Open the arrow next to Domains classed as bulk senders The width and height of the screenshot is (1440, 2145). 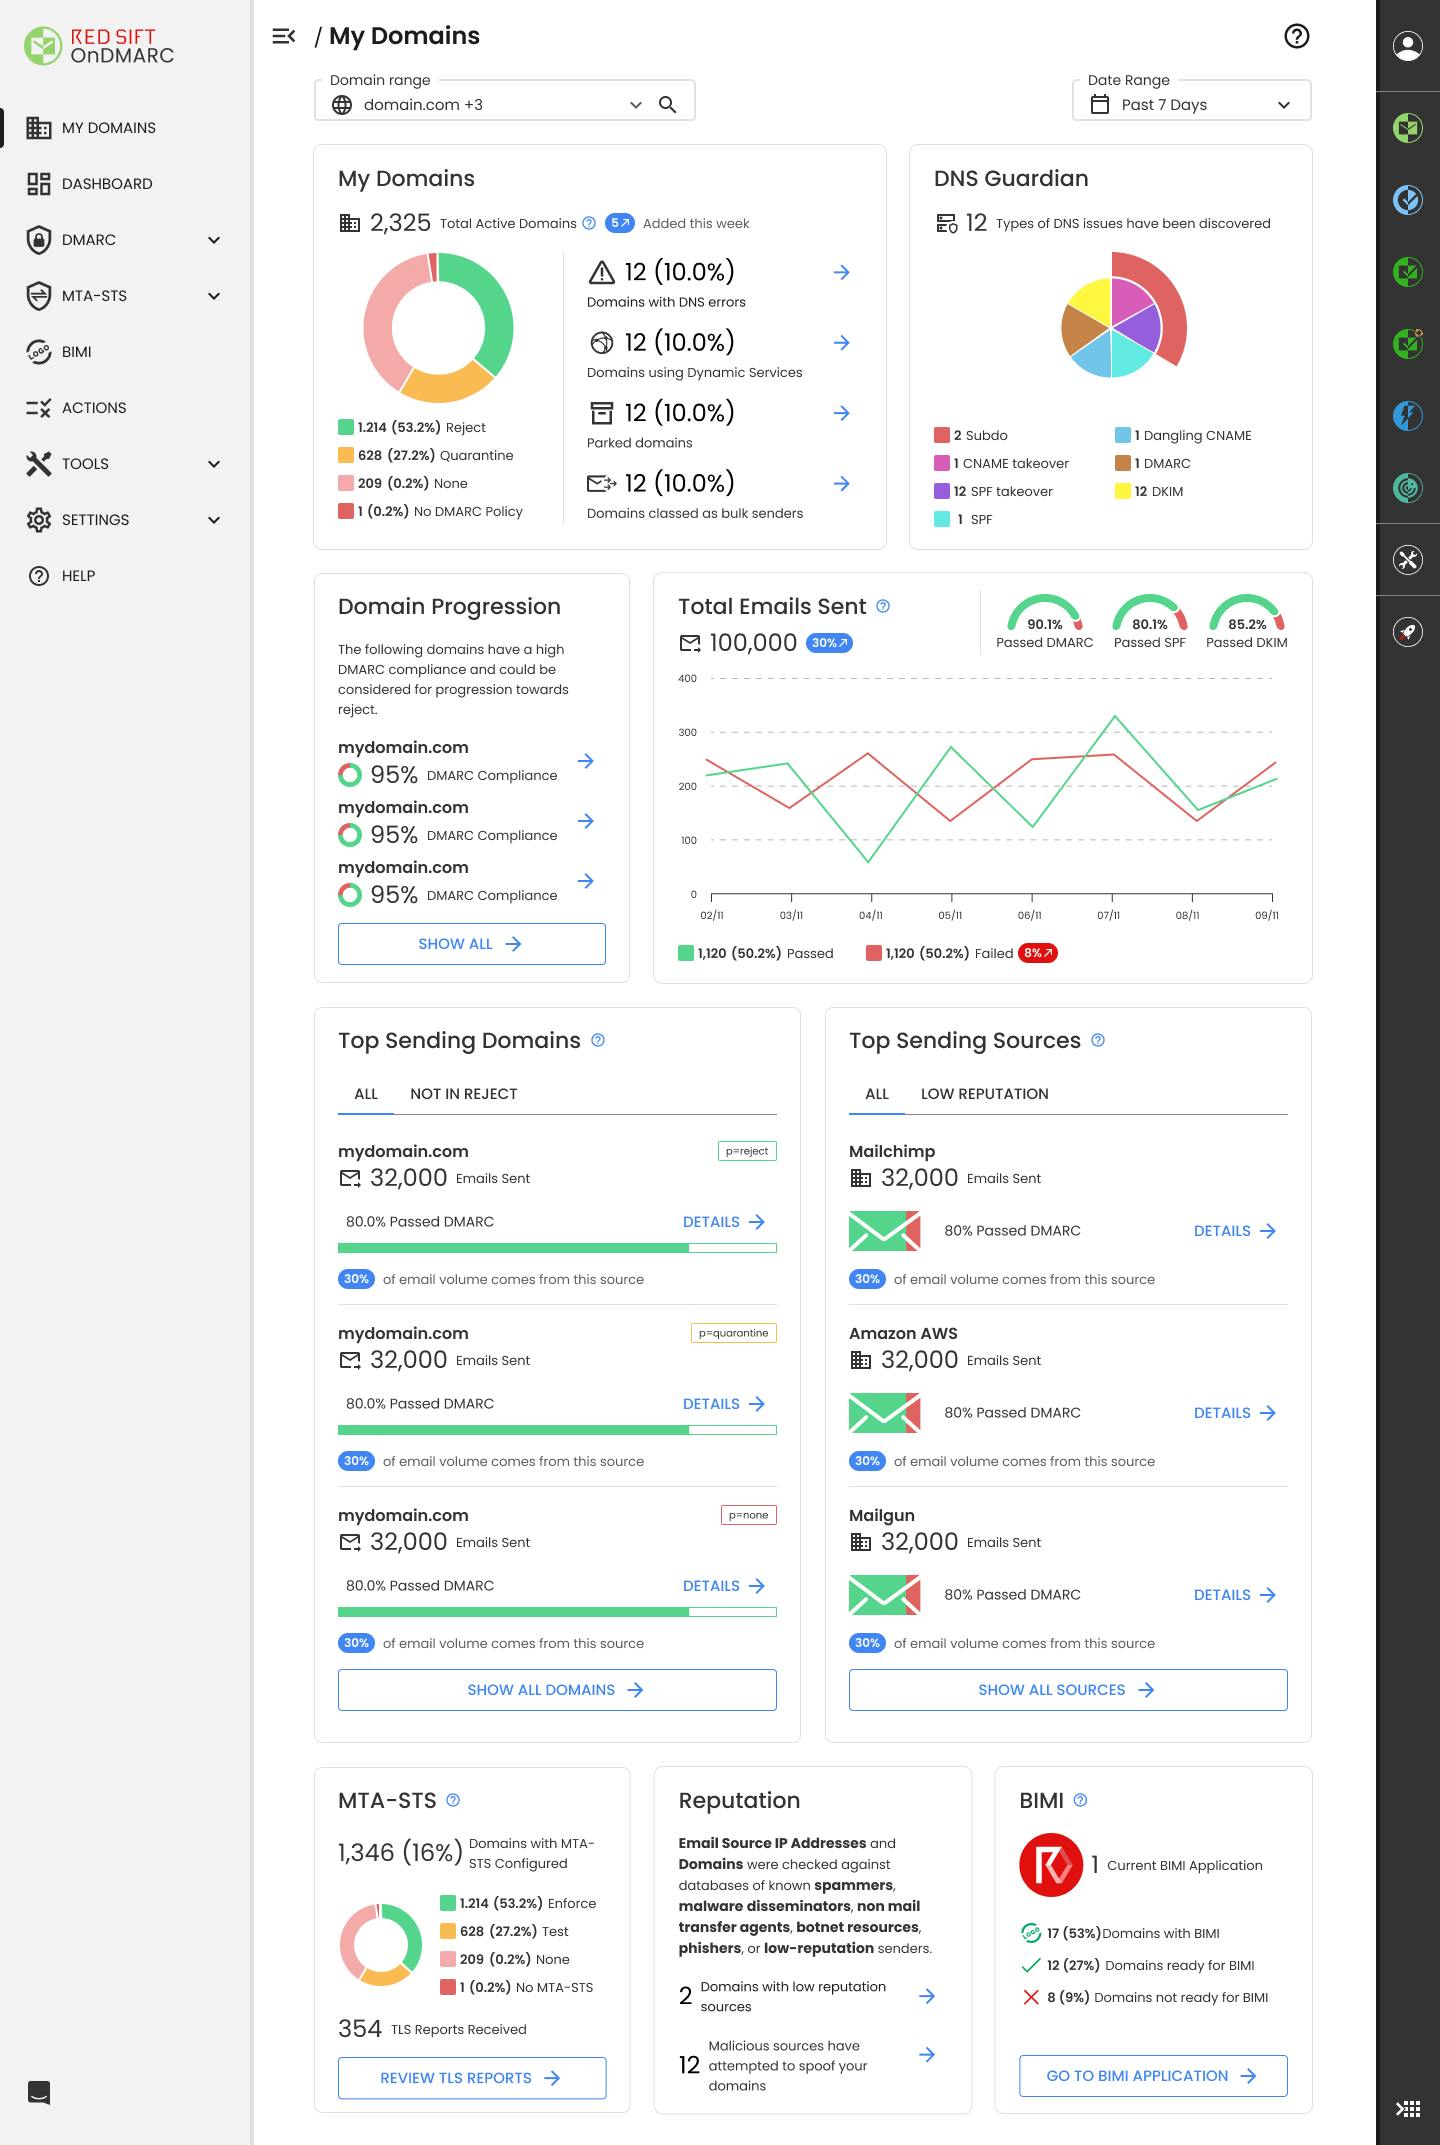(842, 484)
